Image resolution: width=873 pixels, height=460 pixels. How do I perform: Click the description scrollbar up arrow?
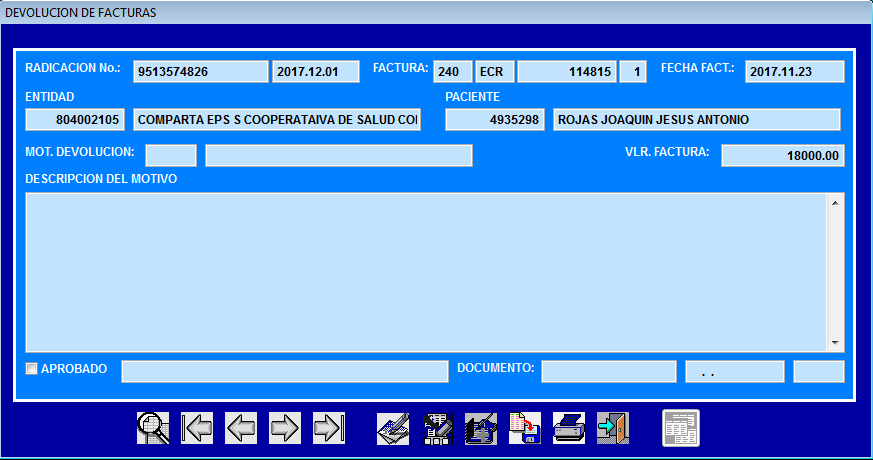tap(835, 203)
